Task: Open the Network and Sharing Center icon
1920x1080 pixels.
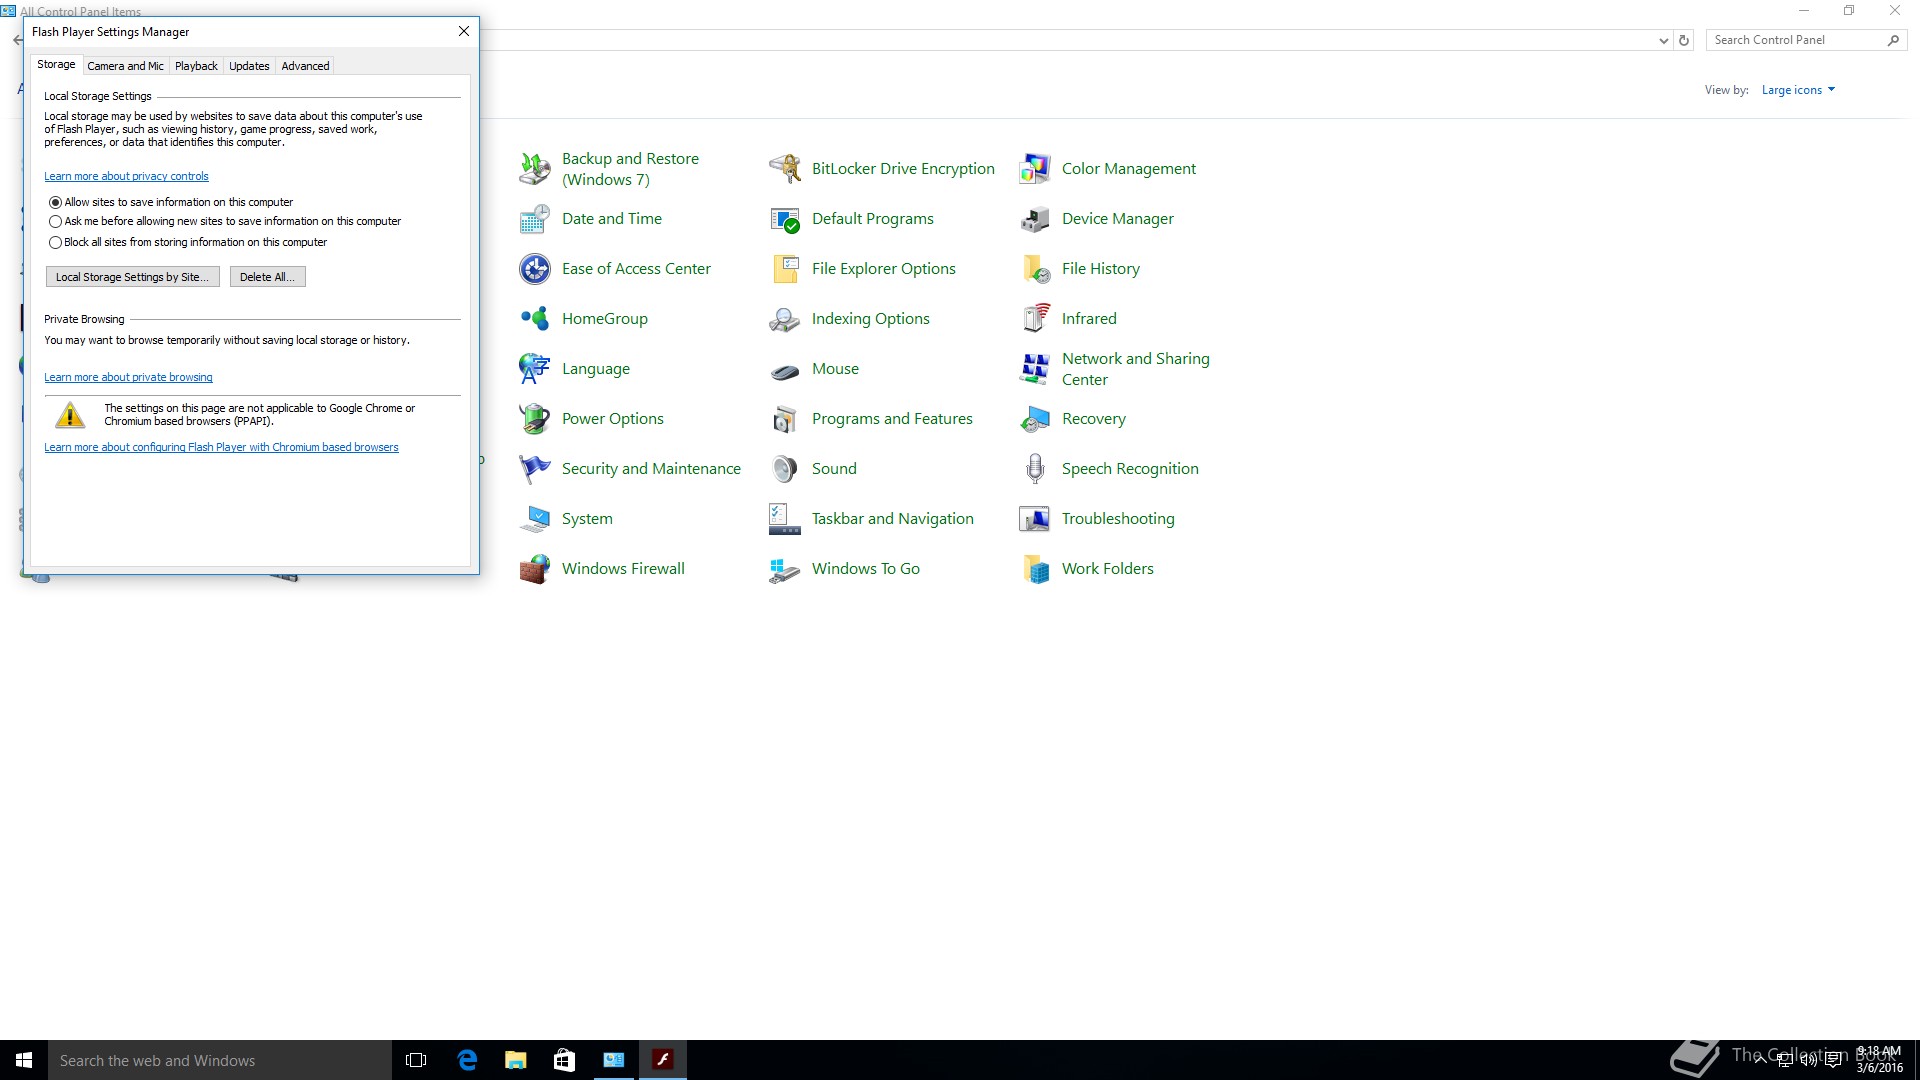Action: click(1035, 369)
